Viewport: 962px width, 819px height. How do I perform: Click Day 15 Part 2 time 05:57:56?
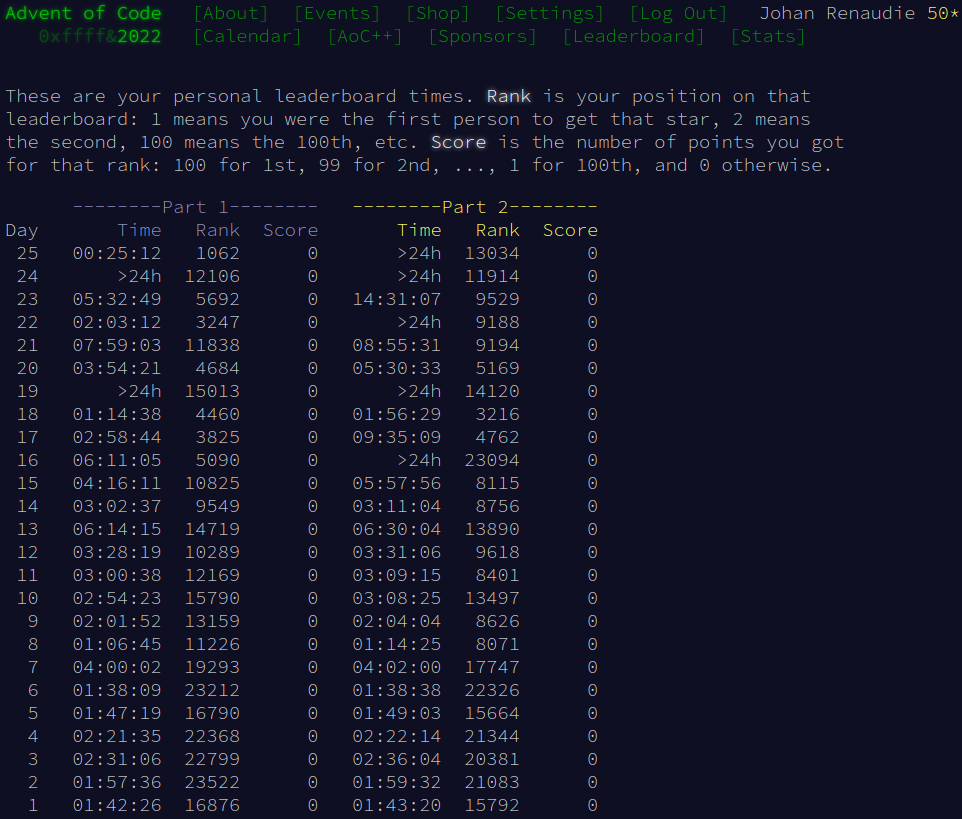397,483
